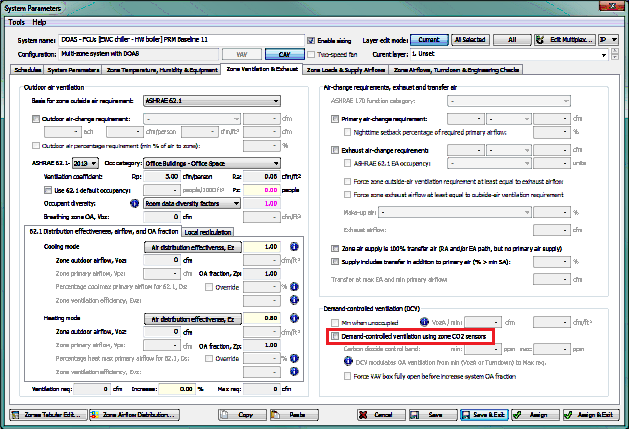Click Save & Exit disk icon button
The width and height of the screenshot is (630, 429).
[x=491, y=413]
